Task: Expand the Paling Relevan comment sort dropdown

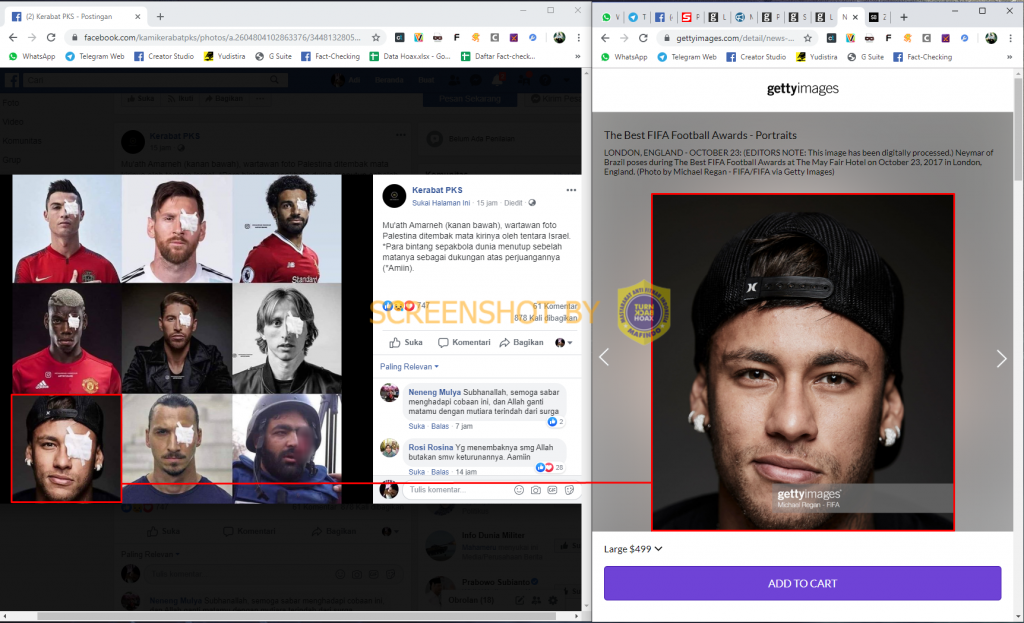Action: pyautogui.click(x=409, y=366)
